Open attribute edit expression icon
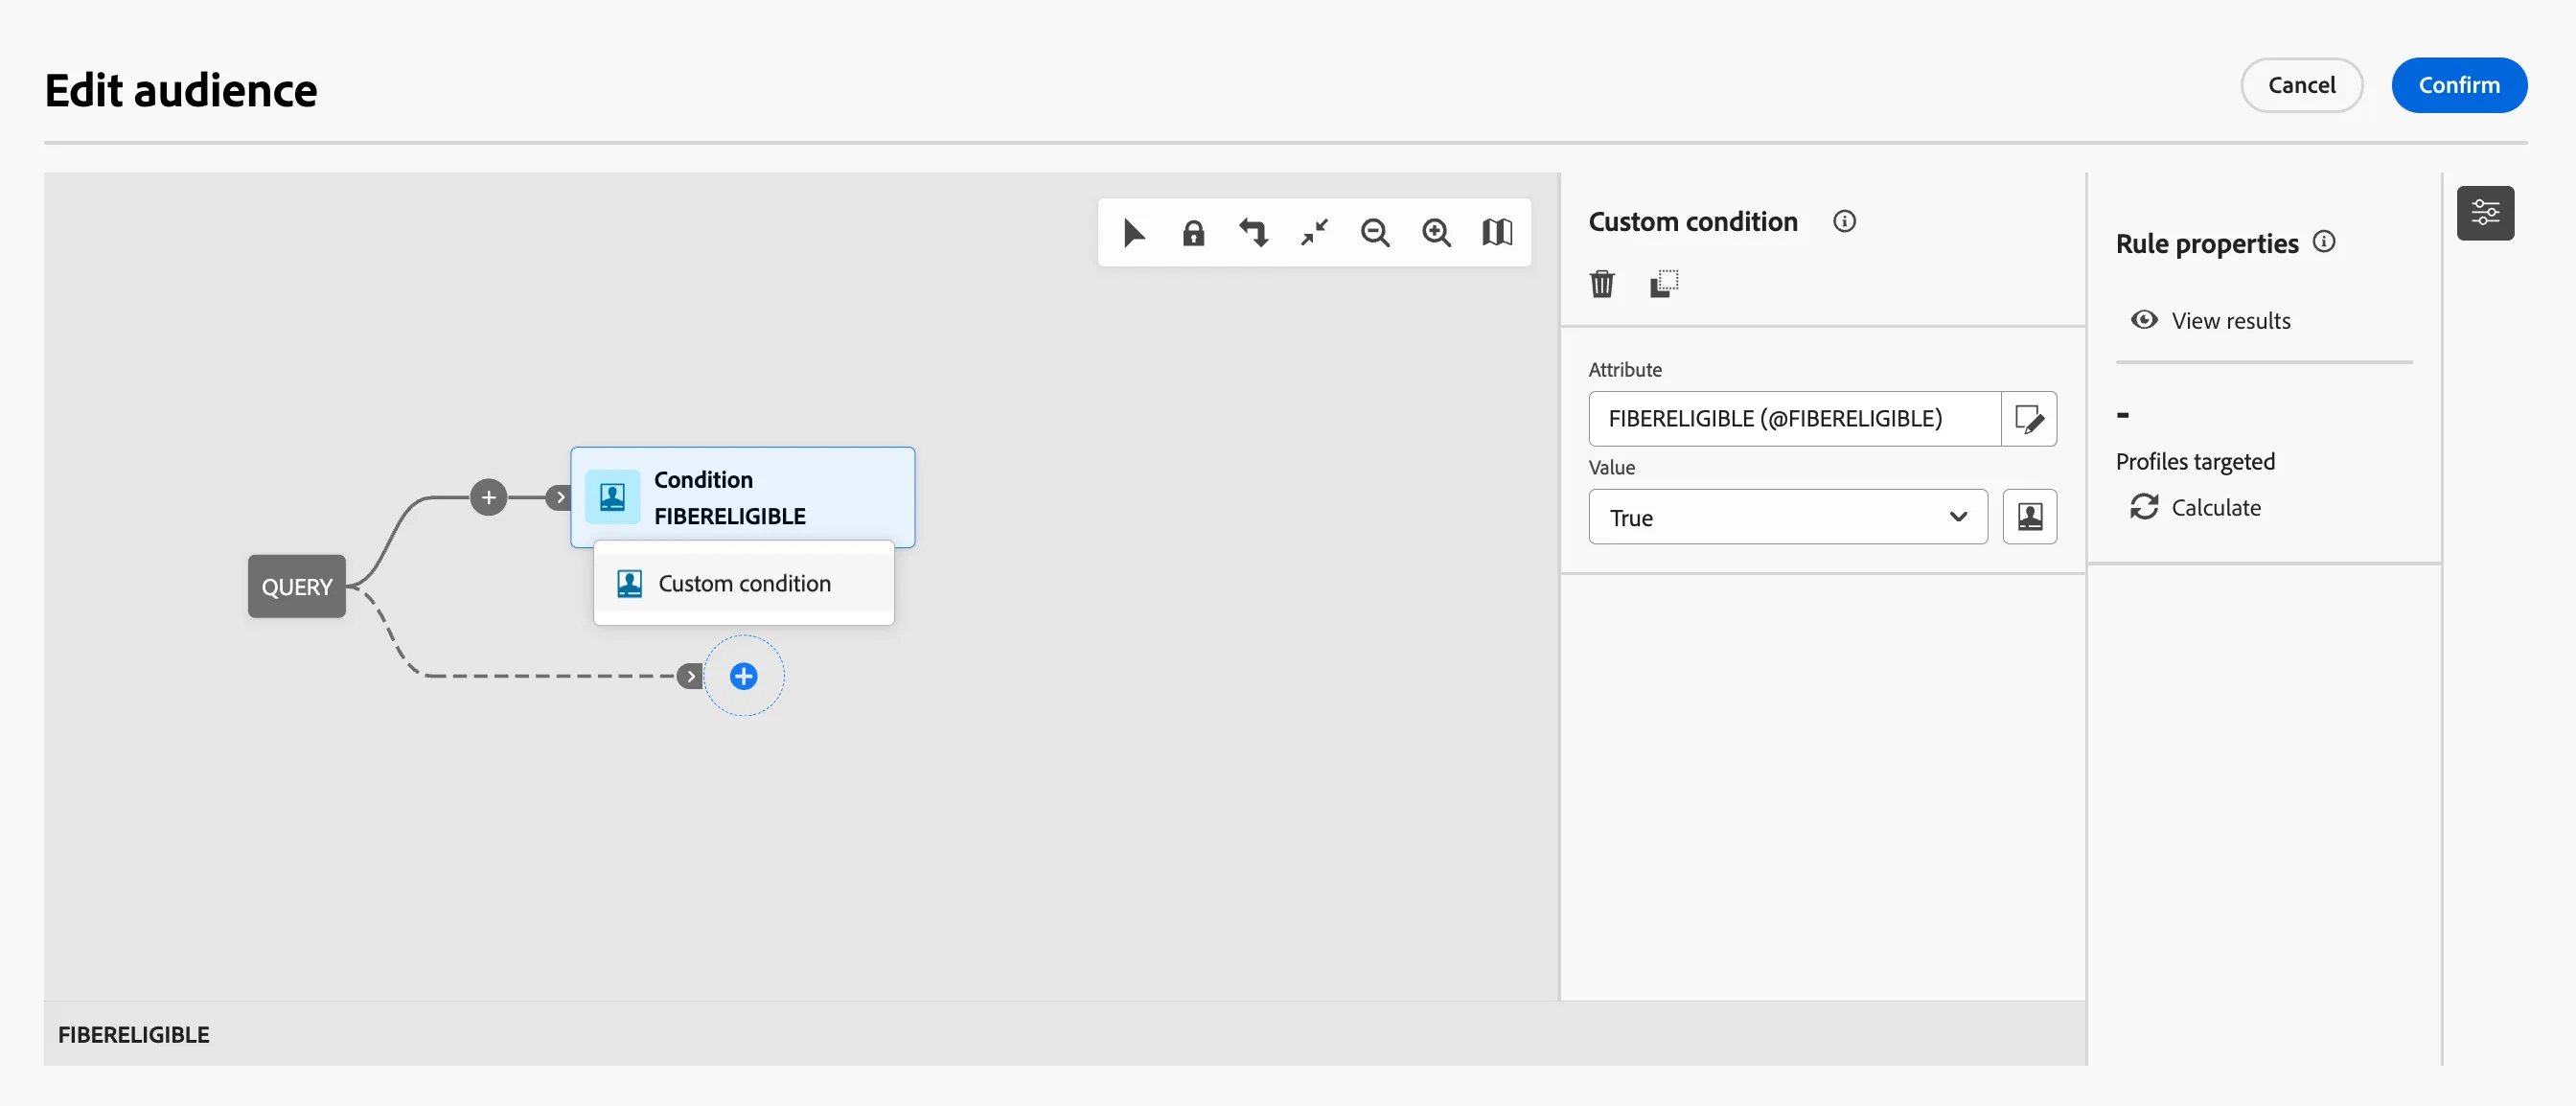The width and height of the screenshot is (2576, 1106). [x=2029, y=418]
